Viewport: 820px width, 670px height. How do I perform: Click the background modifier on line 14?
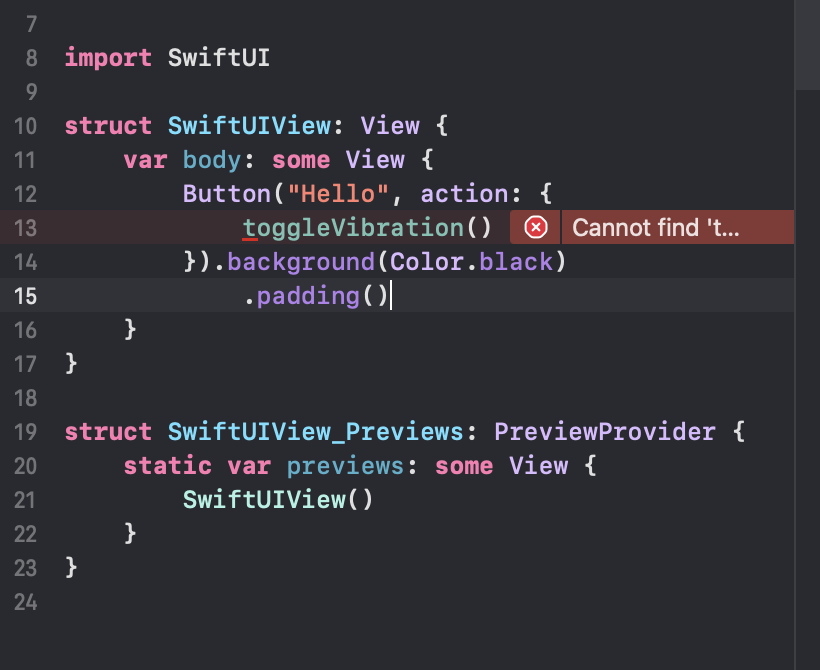(301, 262)
